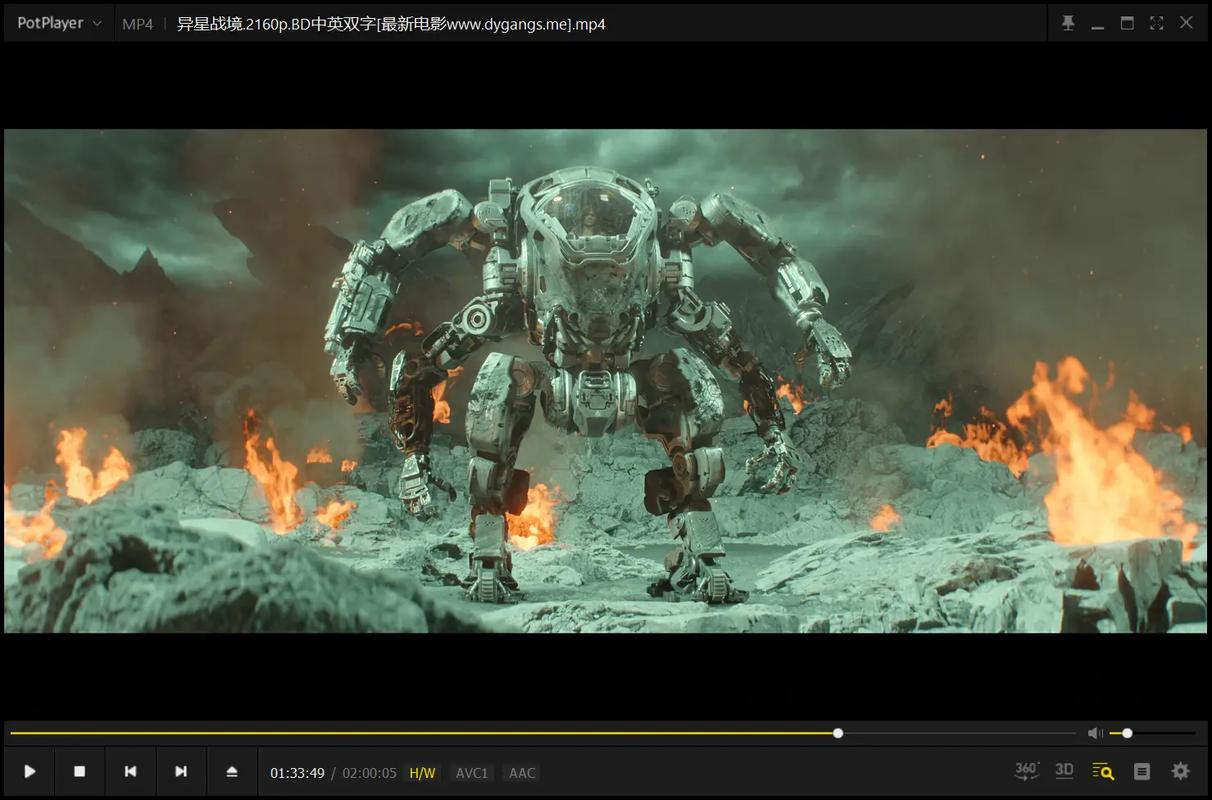The width and height of the screenshot is (1212, 800).
Task: Close the PotPlayer window
Action: tap(1187, 23)
